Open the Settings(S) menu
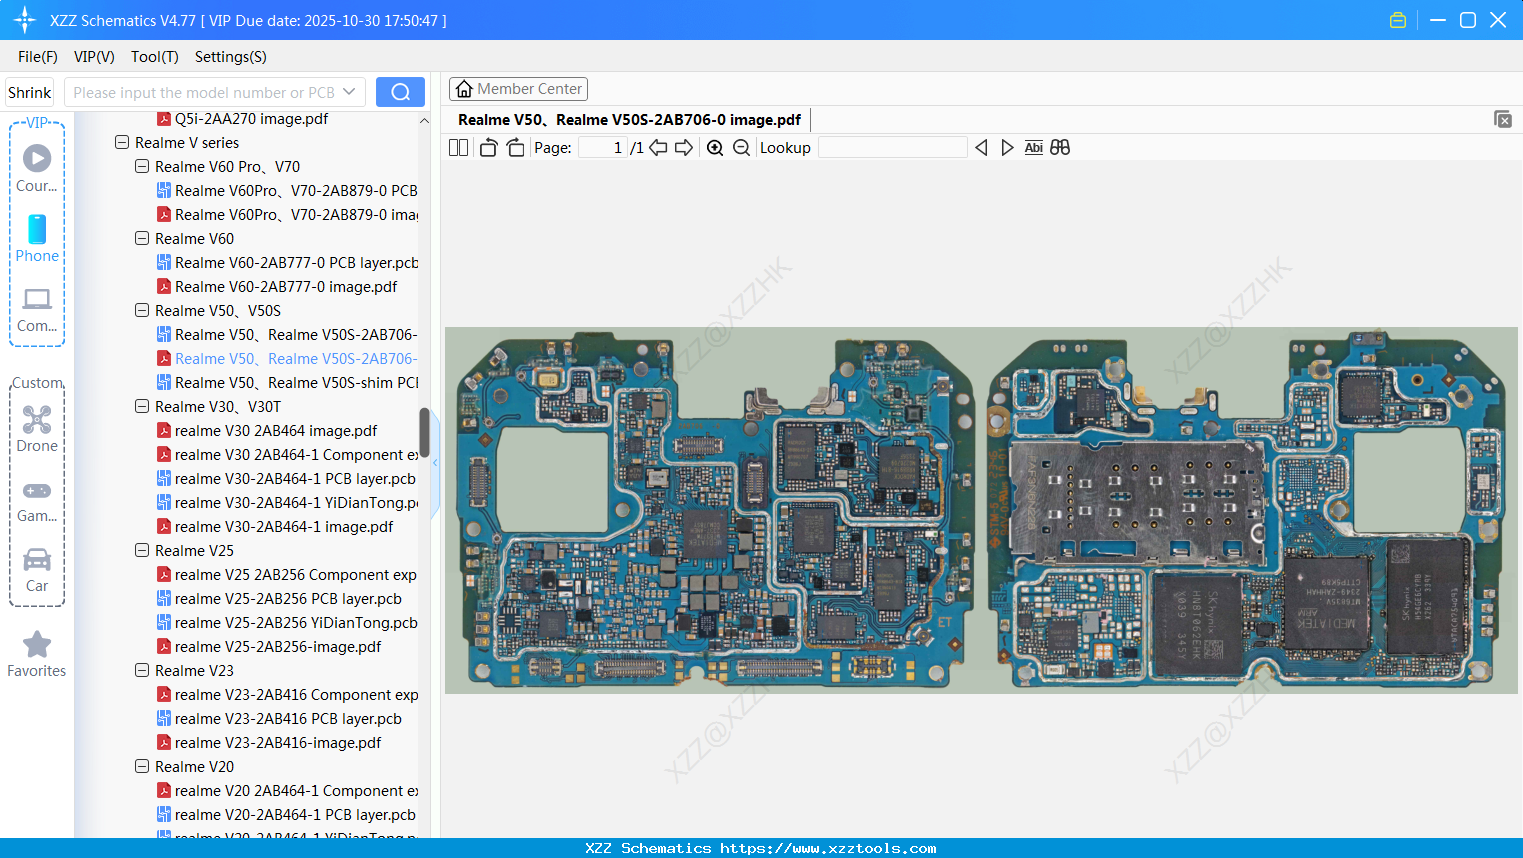This screenshot has height=858, width=1523. 231,57
